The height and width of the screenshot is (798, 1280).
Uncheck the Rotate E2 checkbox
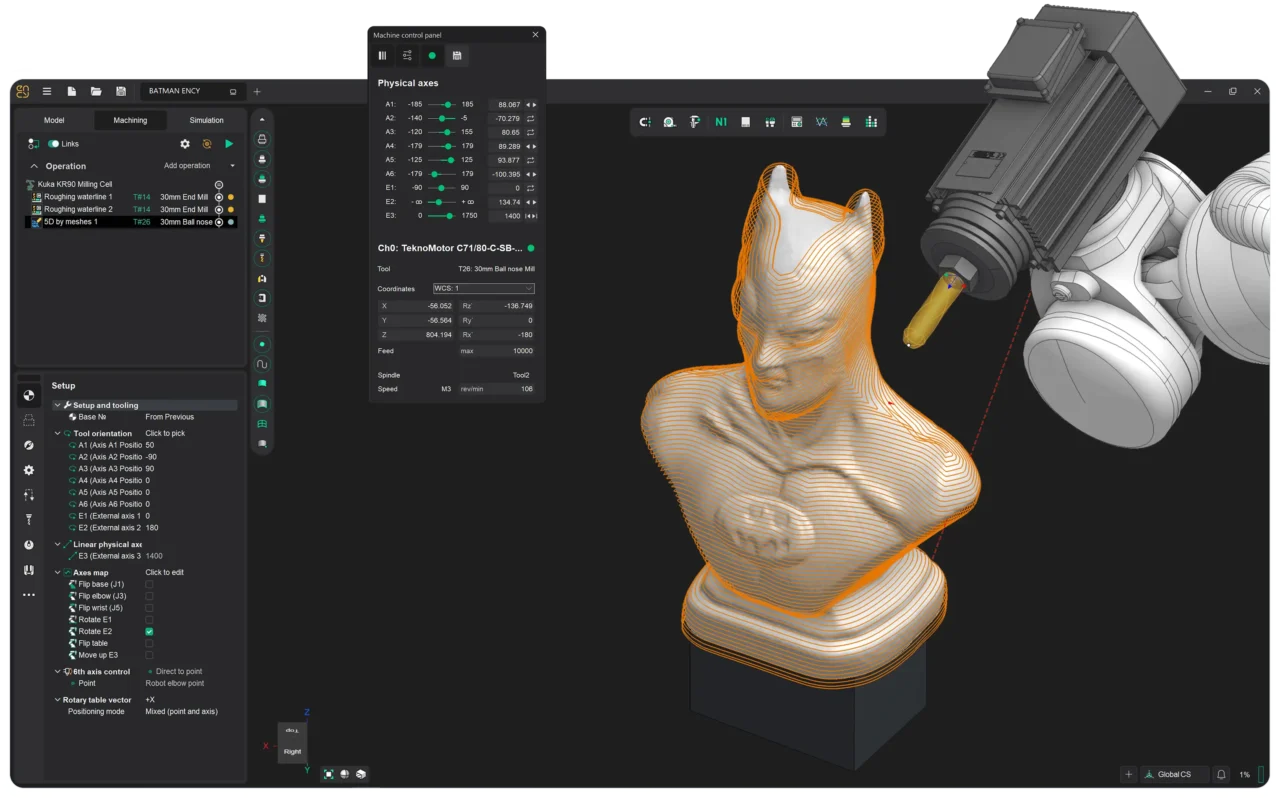point(149,632)
